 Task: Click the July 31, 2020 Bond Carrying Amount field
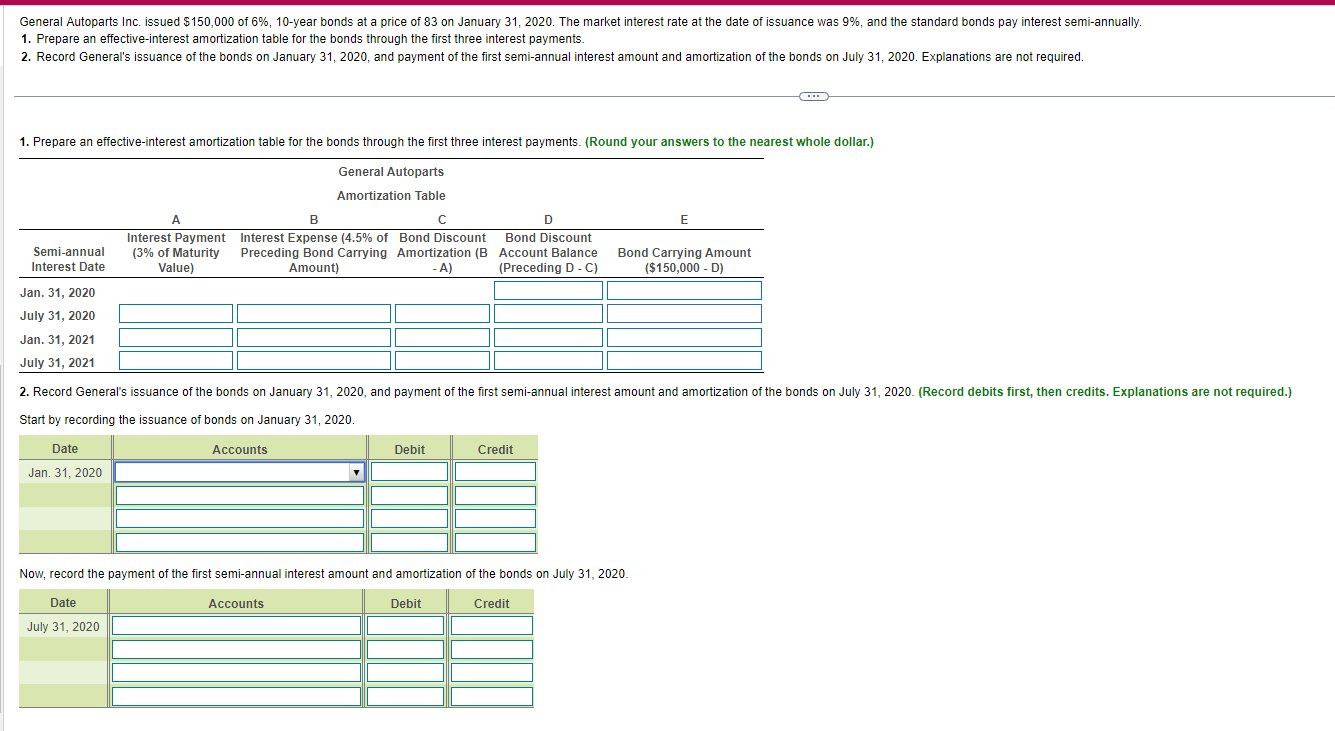pyautogui.click(x=684, y=314)
